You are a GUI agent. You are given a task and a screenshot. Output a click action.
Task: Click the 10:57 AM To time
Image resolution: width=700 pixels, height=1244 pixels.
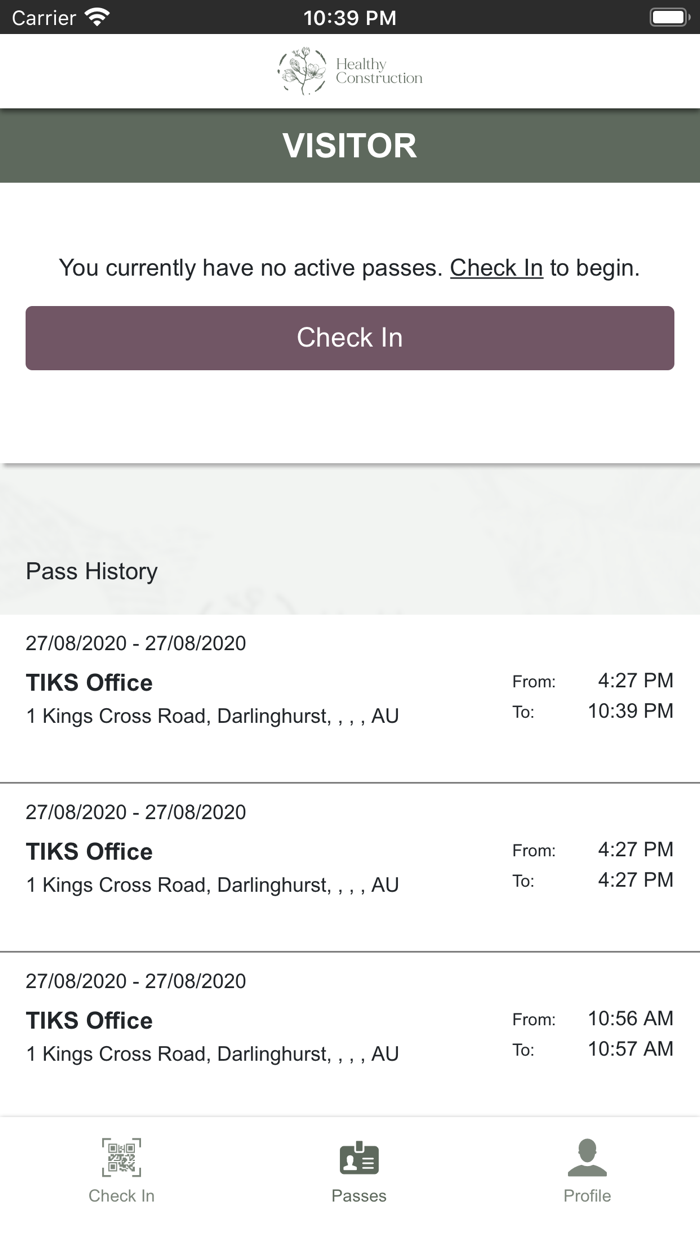tap(630, 1049)
